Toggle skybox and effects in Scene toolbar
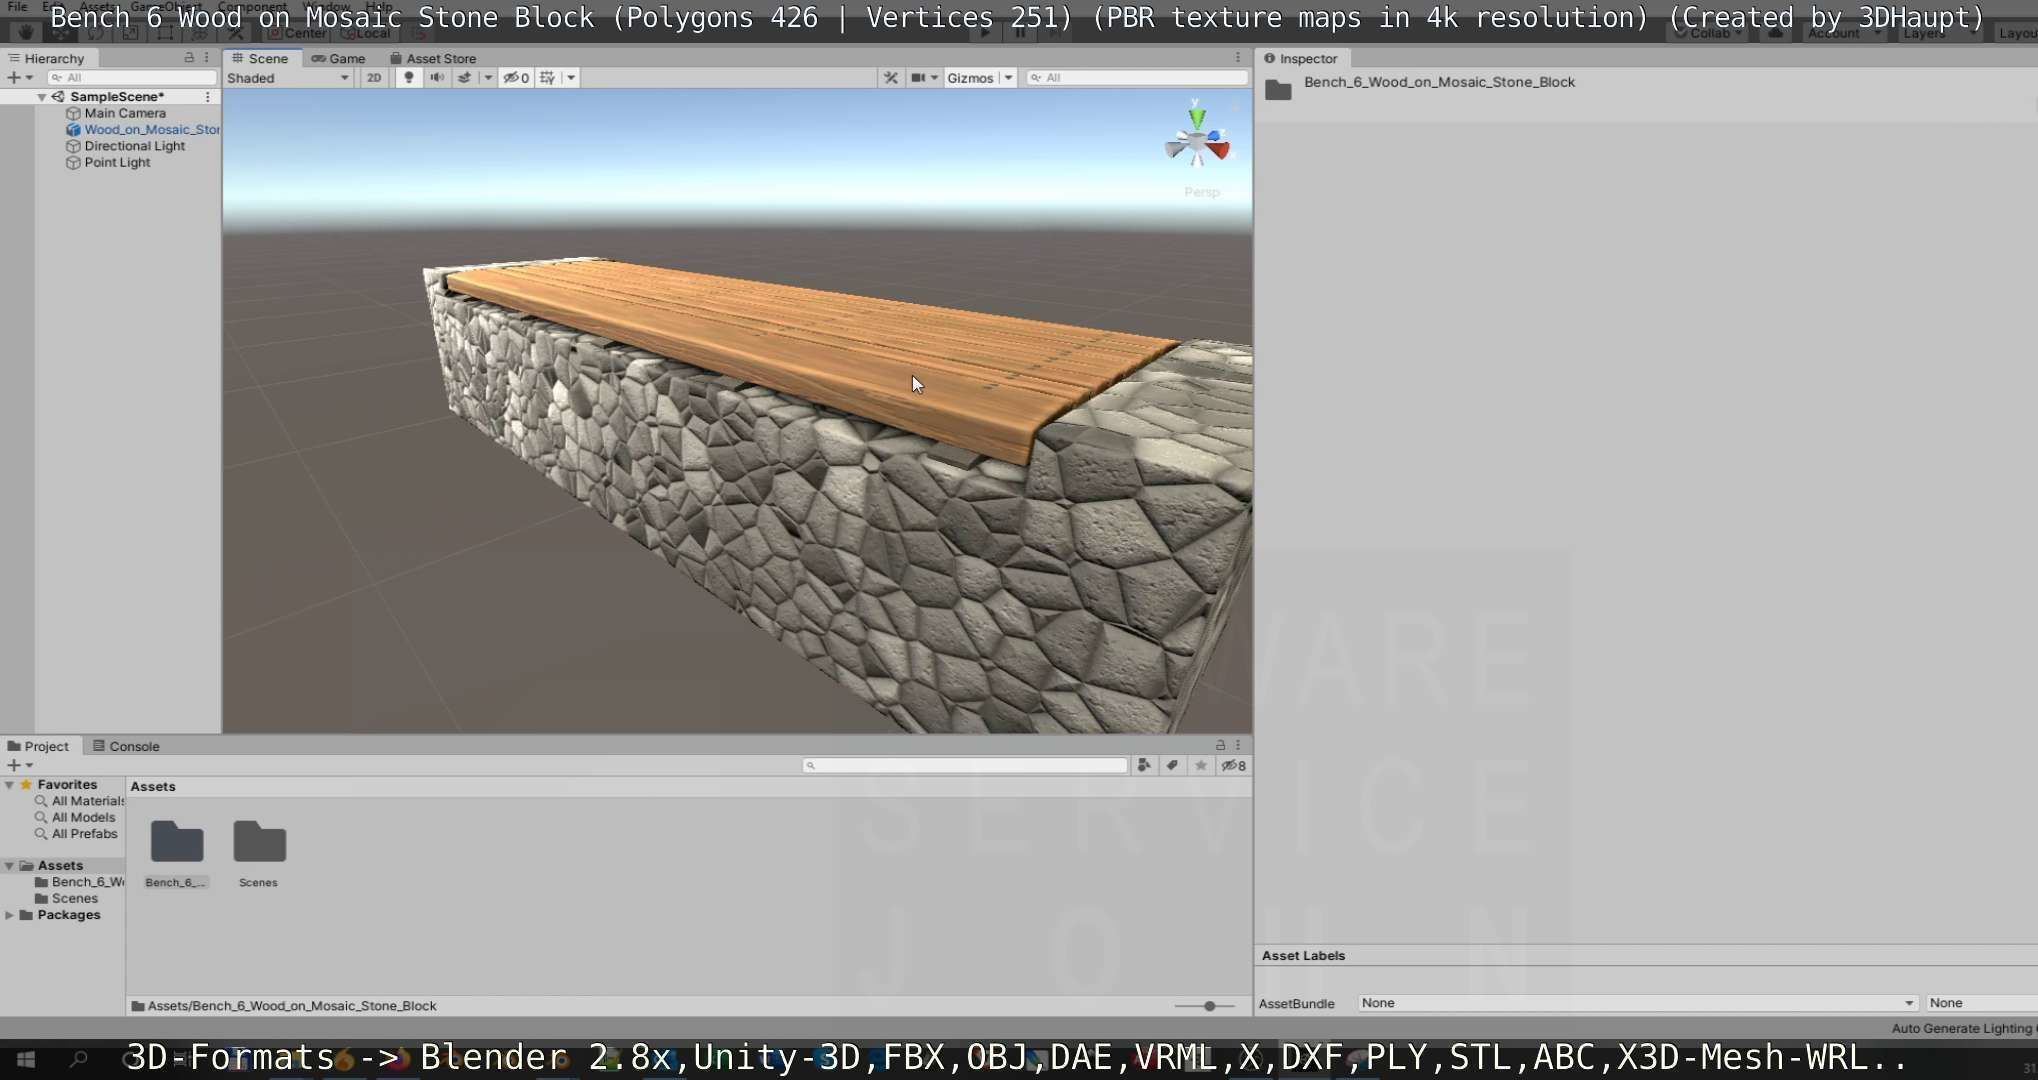Screen dimensions: 2038x1080 pyautogui.click(x=465, y=78)
